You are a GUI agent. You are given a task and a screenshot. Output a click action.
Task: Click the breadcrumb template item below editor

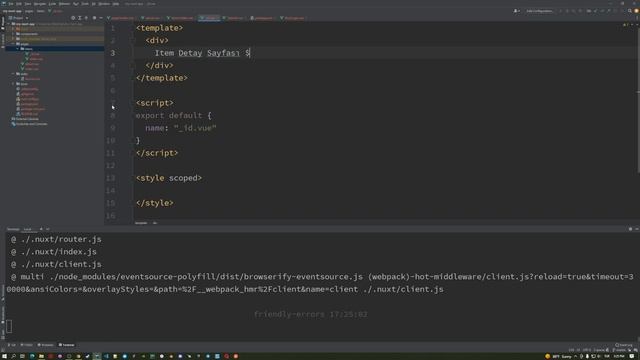click(x=141, y=223)
